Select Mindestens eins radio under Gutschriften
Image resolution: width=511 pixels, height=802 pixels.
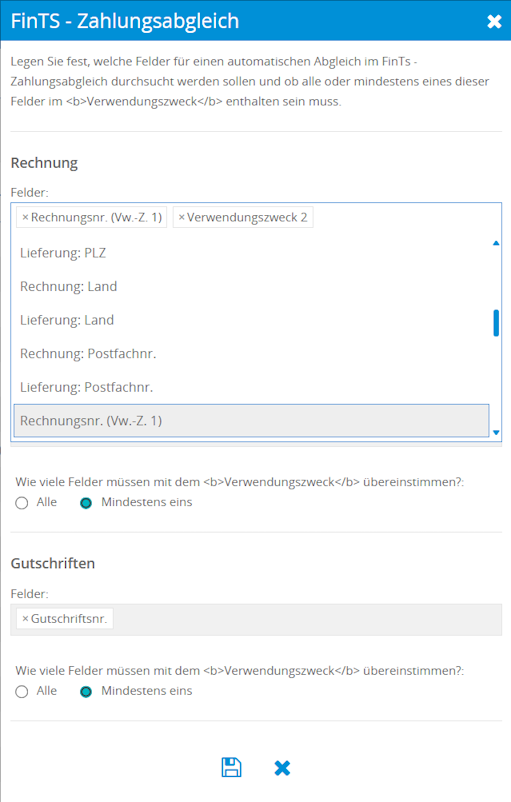point(86,692)
